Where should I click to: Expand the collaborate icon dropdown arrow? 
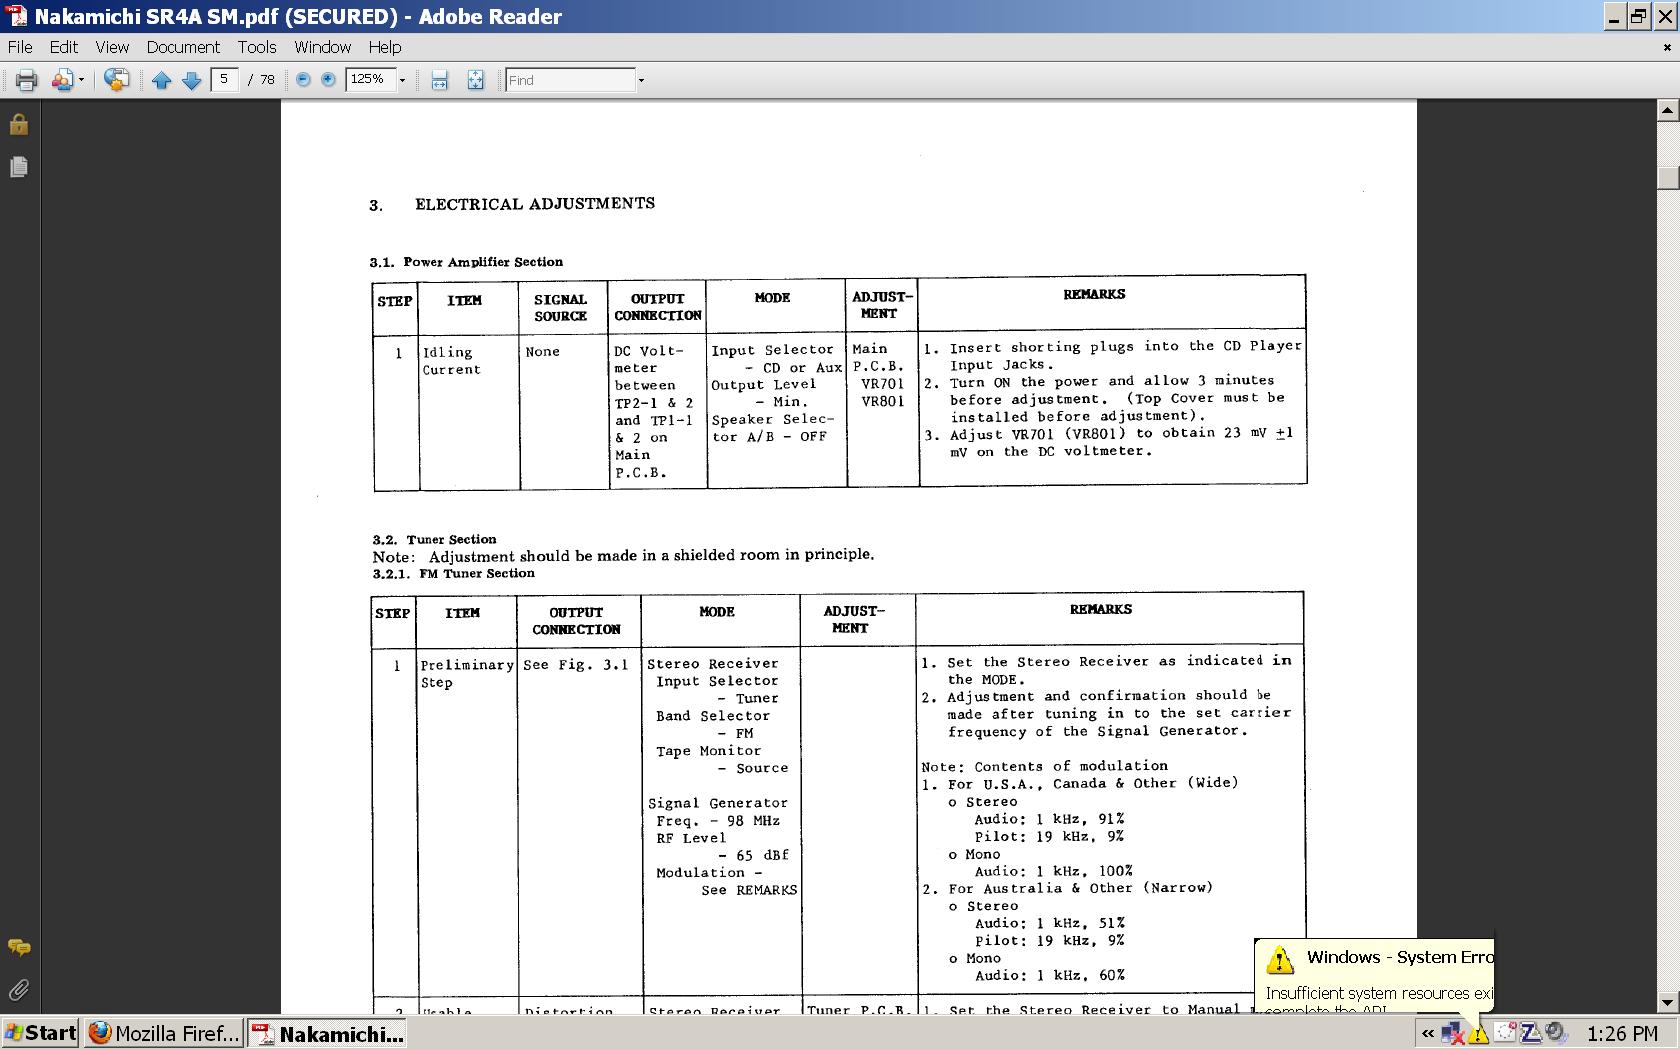coord(81,80)
